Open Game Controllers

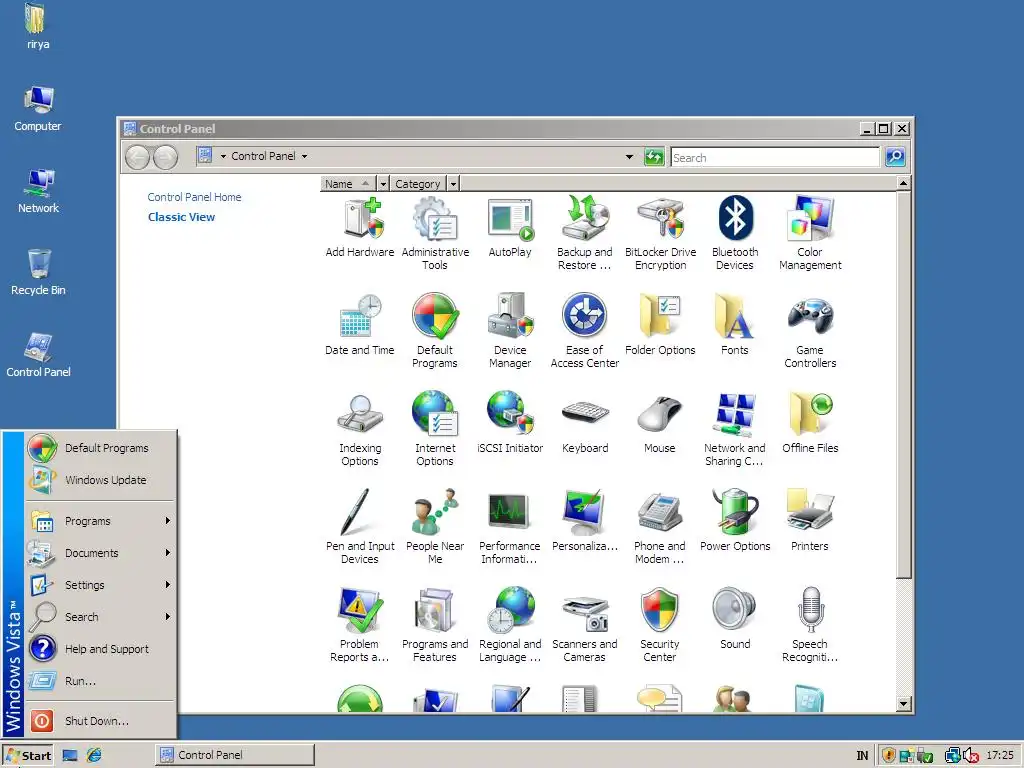810,331
